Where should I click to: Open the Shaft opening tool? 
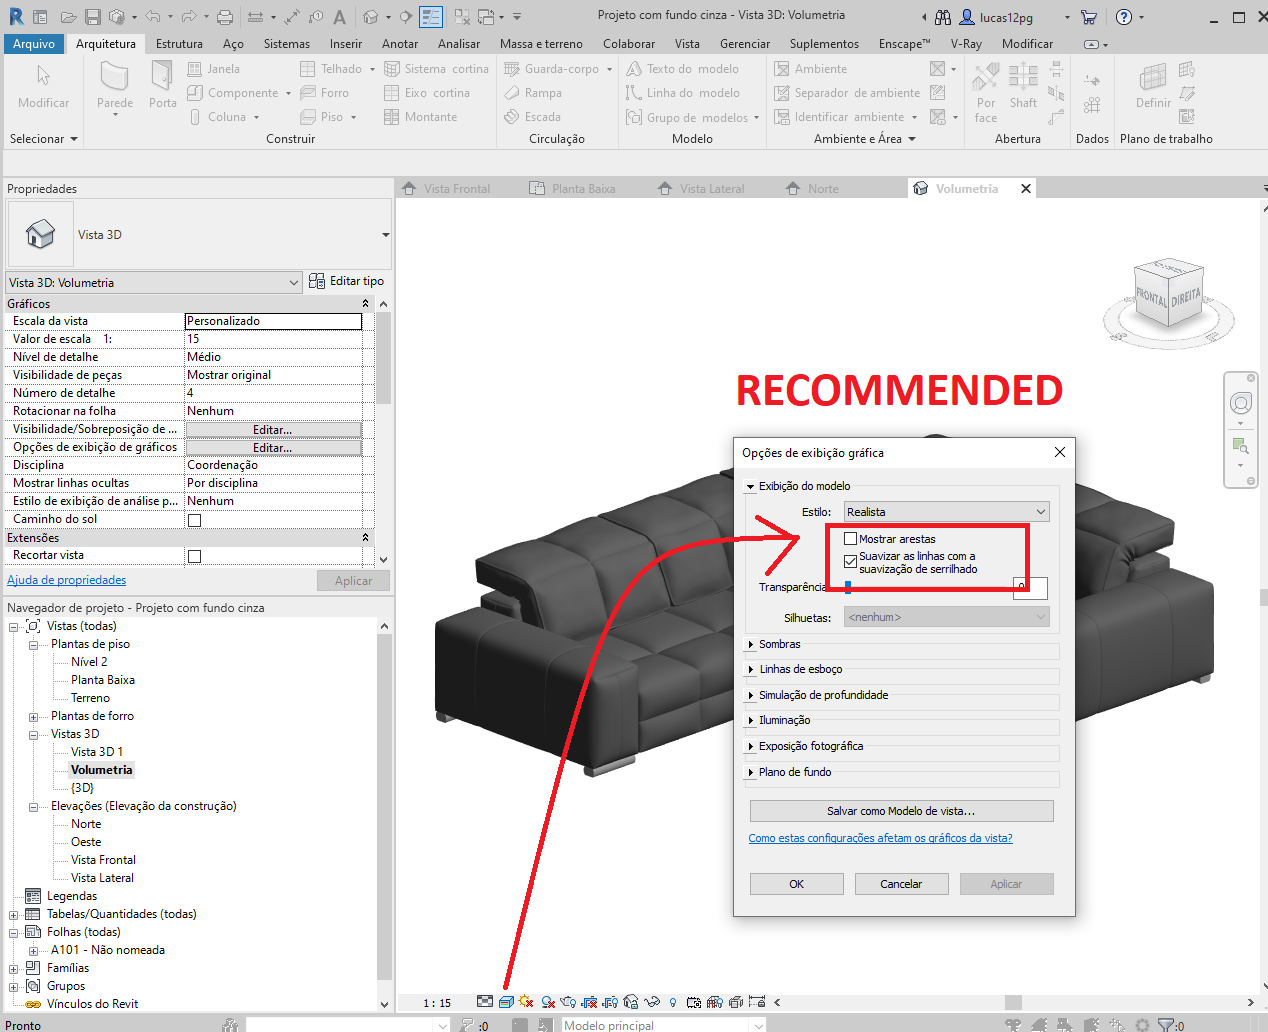(x=1022, y=88)
